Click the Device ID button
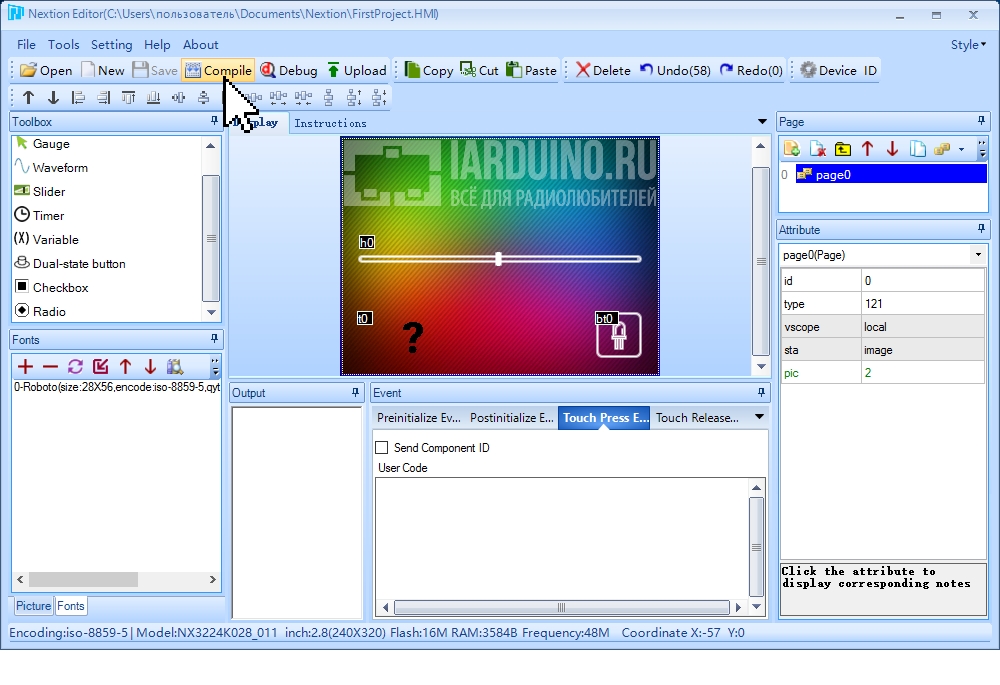This screenshot has height=685, width=1000. pyautogui.click(x=839, y=70)
